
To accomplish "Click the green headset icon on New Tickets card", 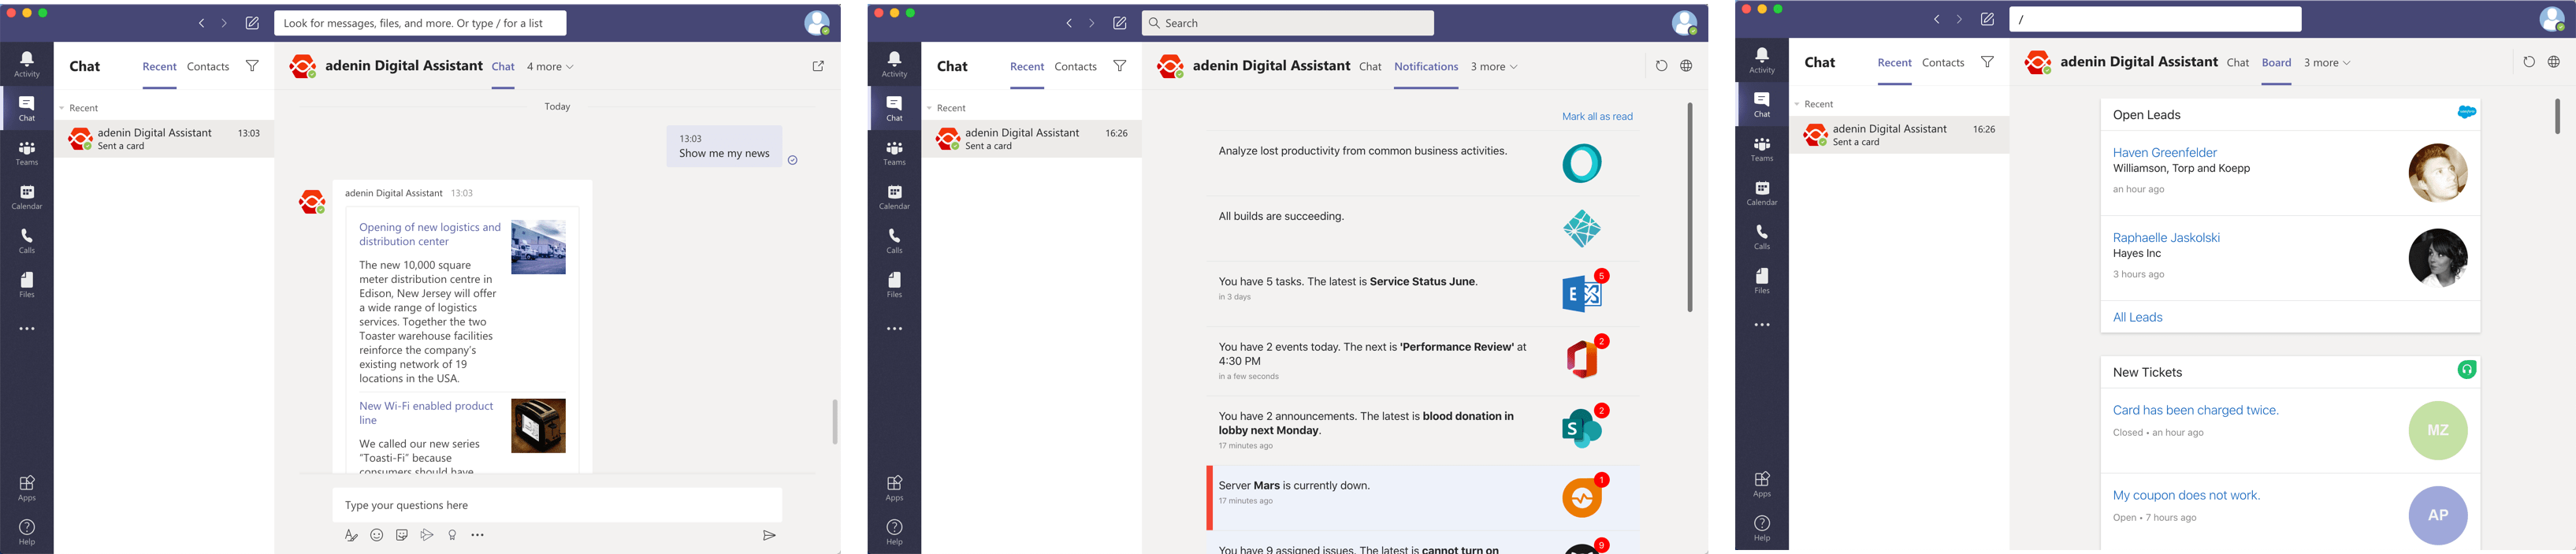I will click(x=2467, y=370).
